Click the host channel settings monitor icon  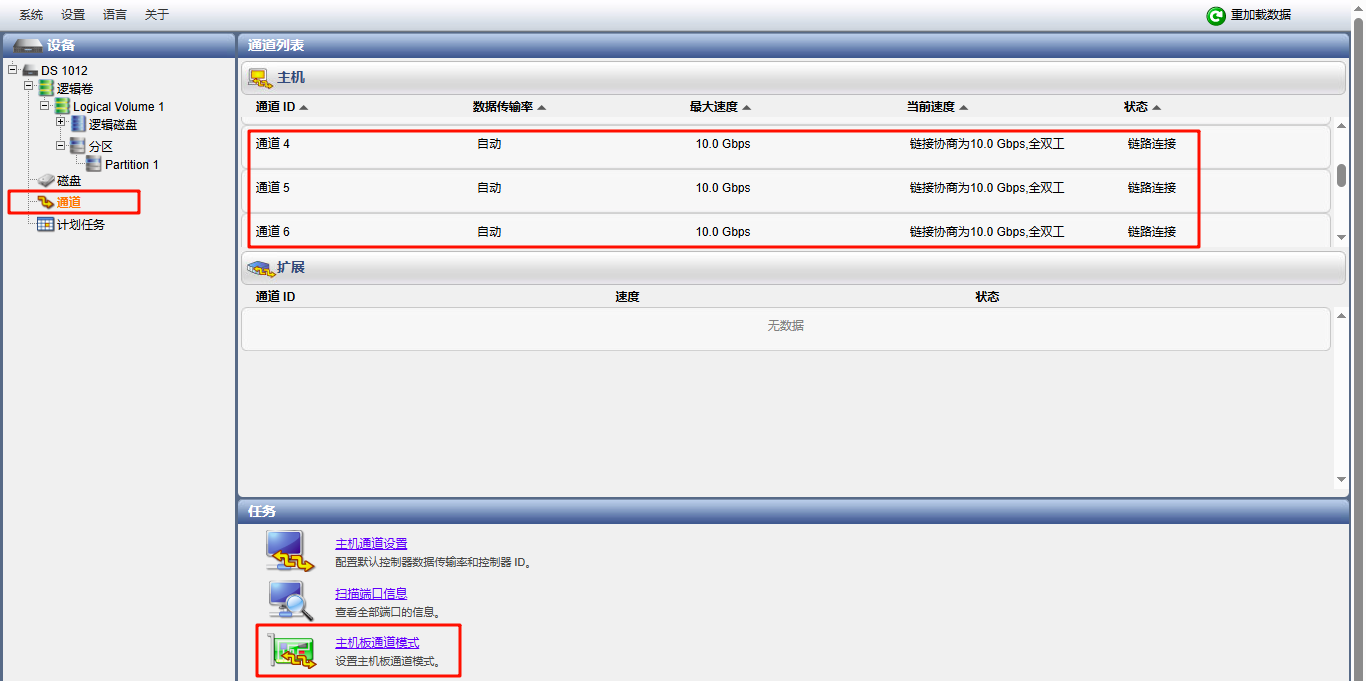tap(290, 550)
